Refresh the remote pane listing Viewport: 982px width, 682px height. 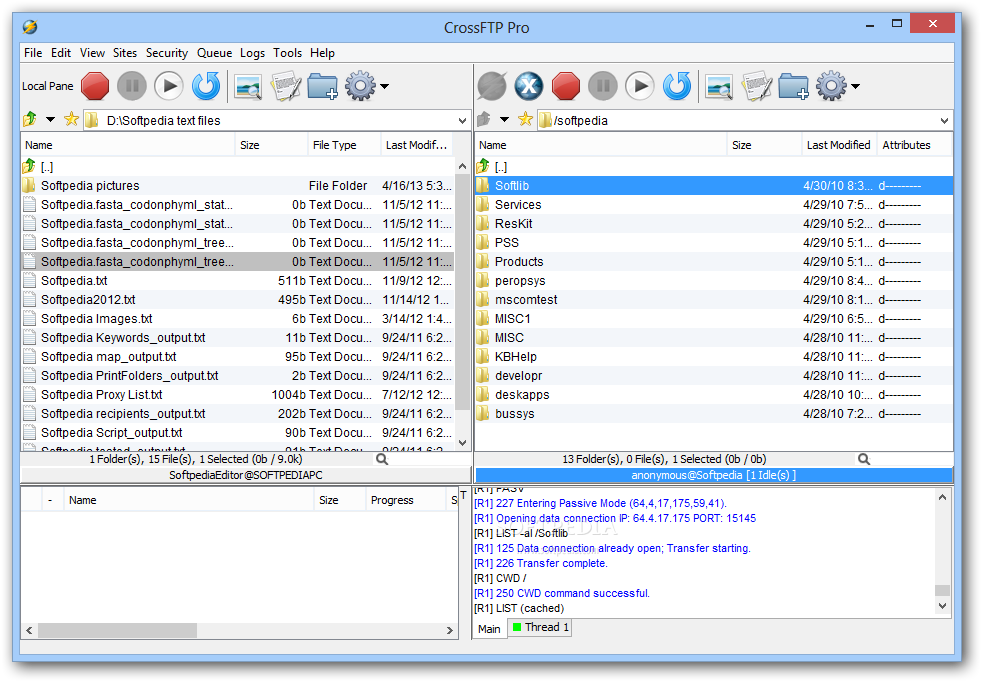[677, 86]
